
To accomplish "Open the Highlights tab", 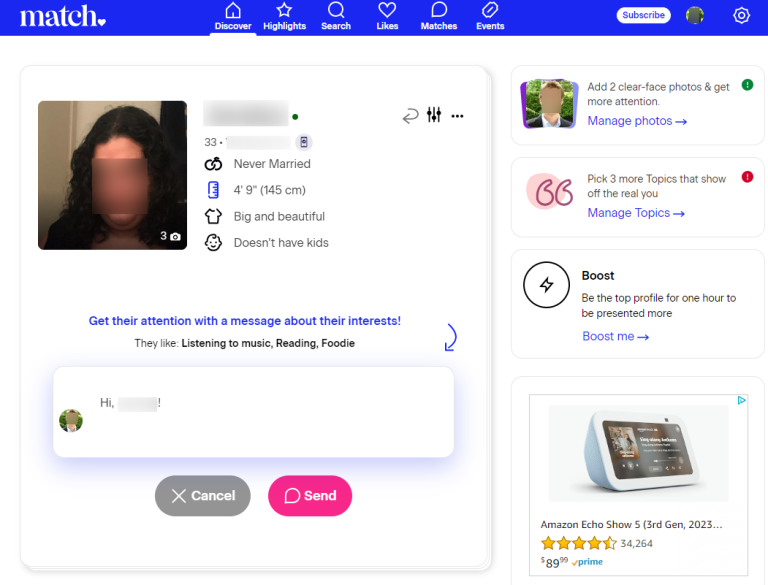I will [284, 17].
